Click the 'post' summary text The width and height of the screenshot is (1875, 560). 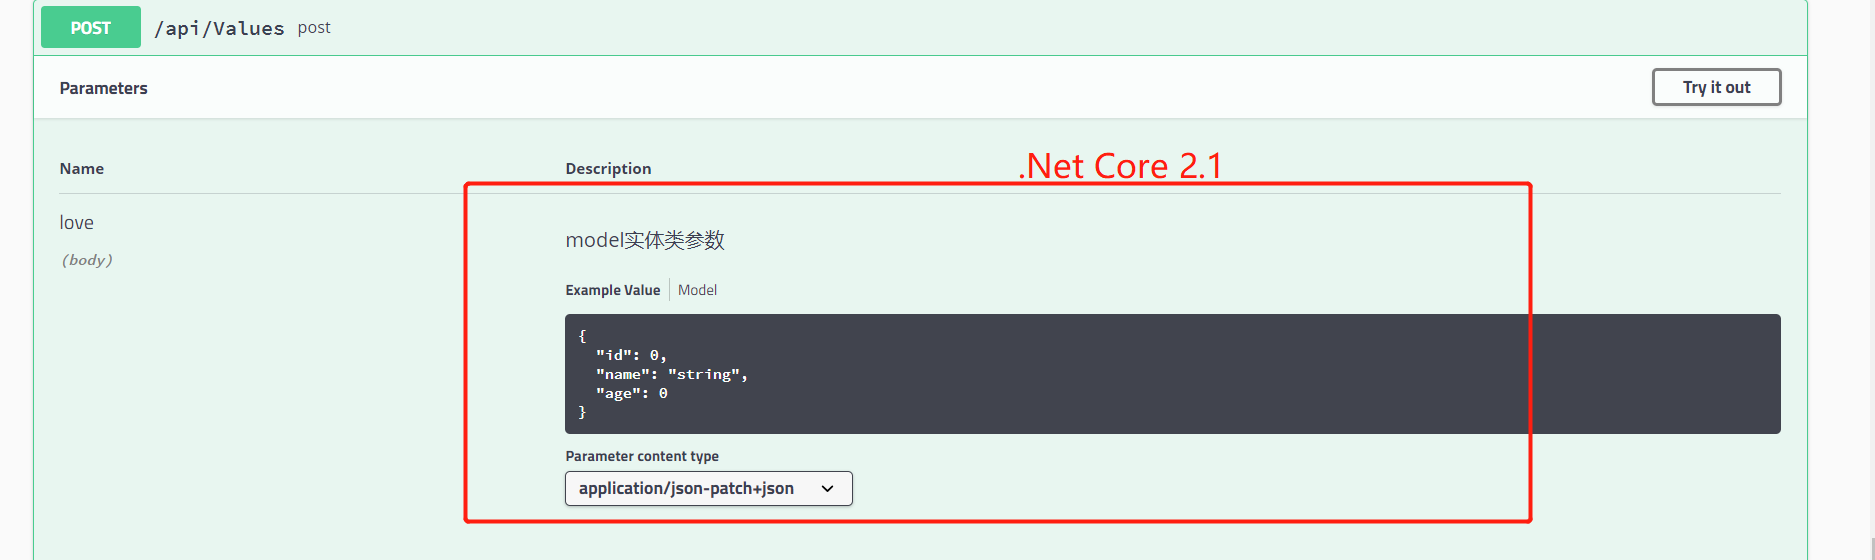point(314,28)
